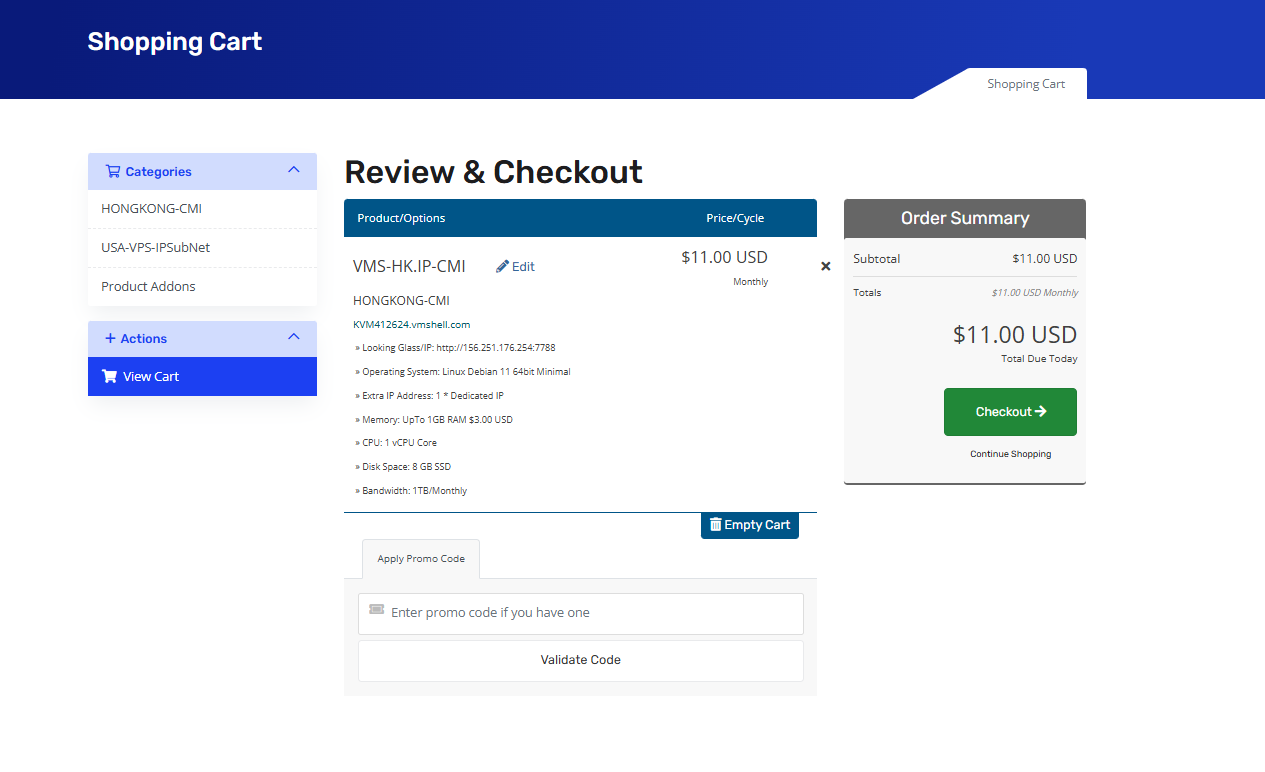Click the cart icon in Categories header

point(112,171)
